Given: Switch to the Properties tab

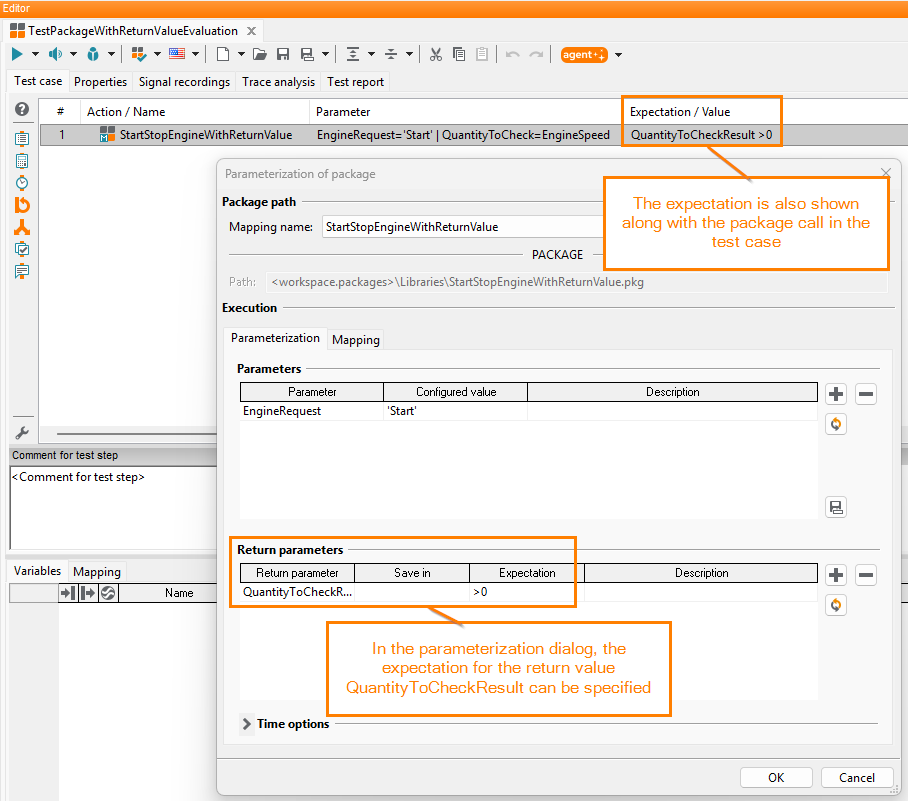Looking at the screenshot, I should 100,82.
